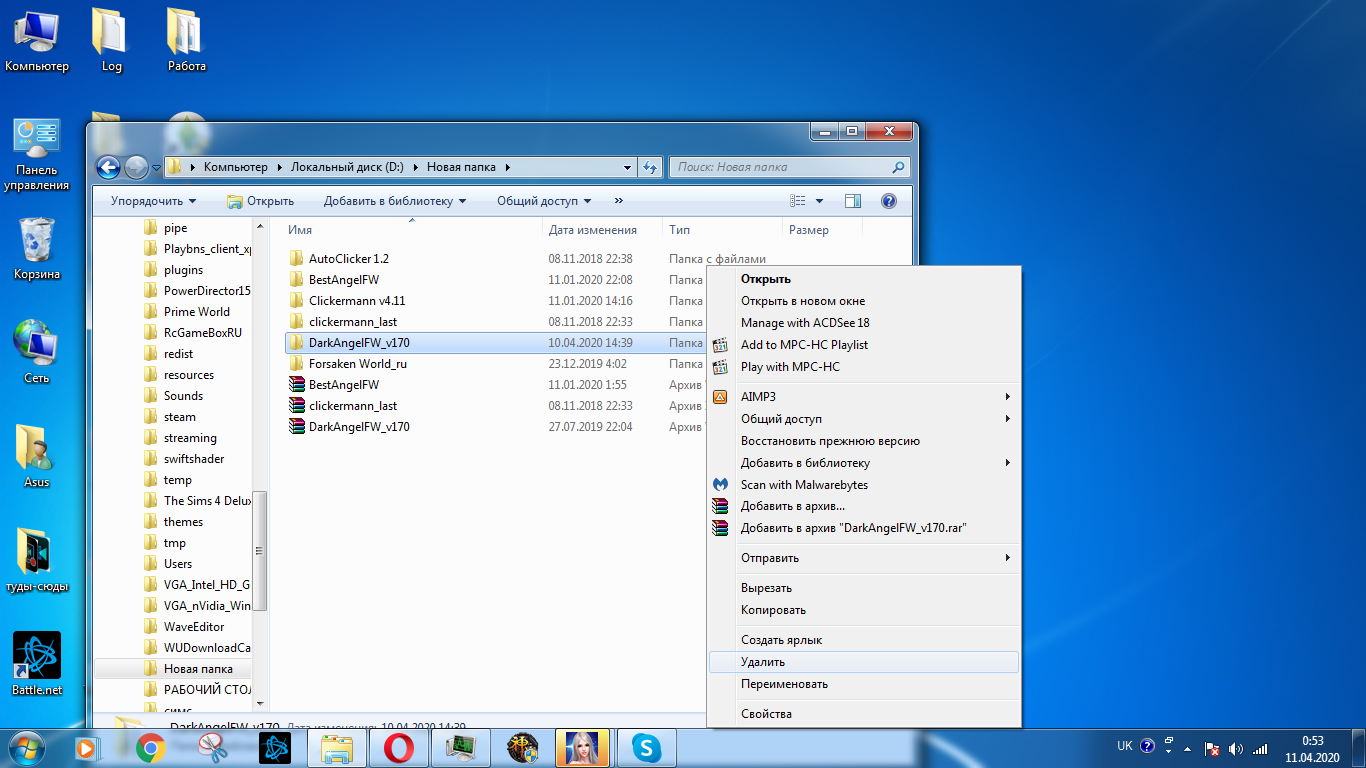Expand the Упорядочить dropdown menu
Screen dimensions: 1366x768
(x=153, y=201)
